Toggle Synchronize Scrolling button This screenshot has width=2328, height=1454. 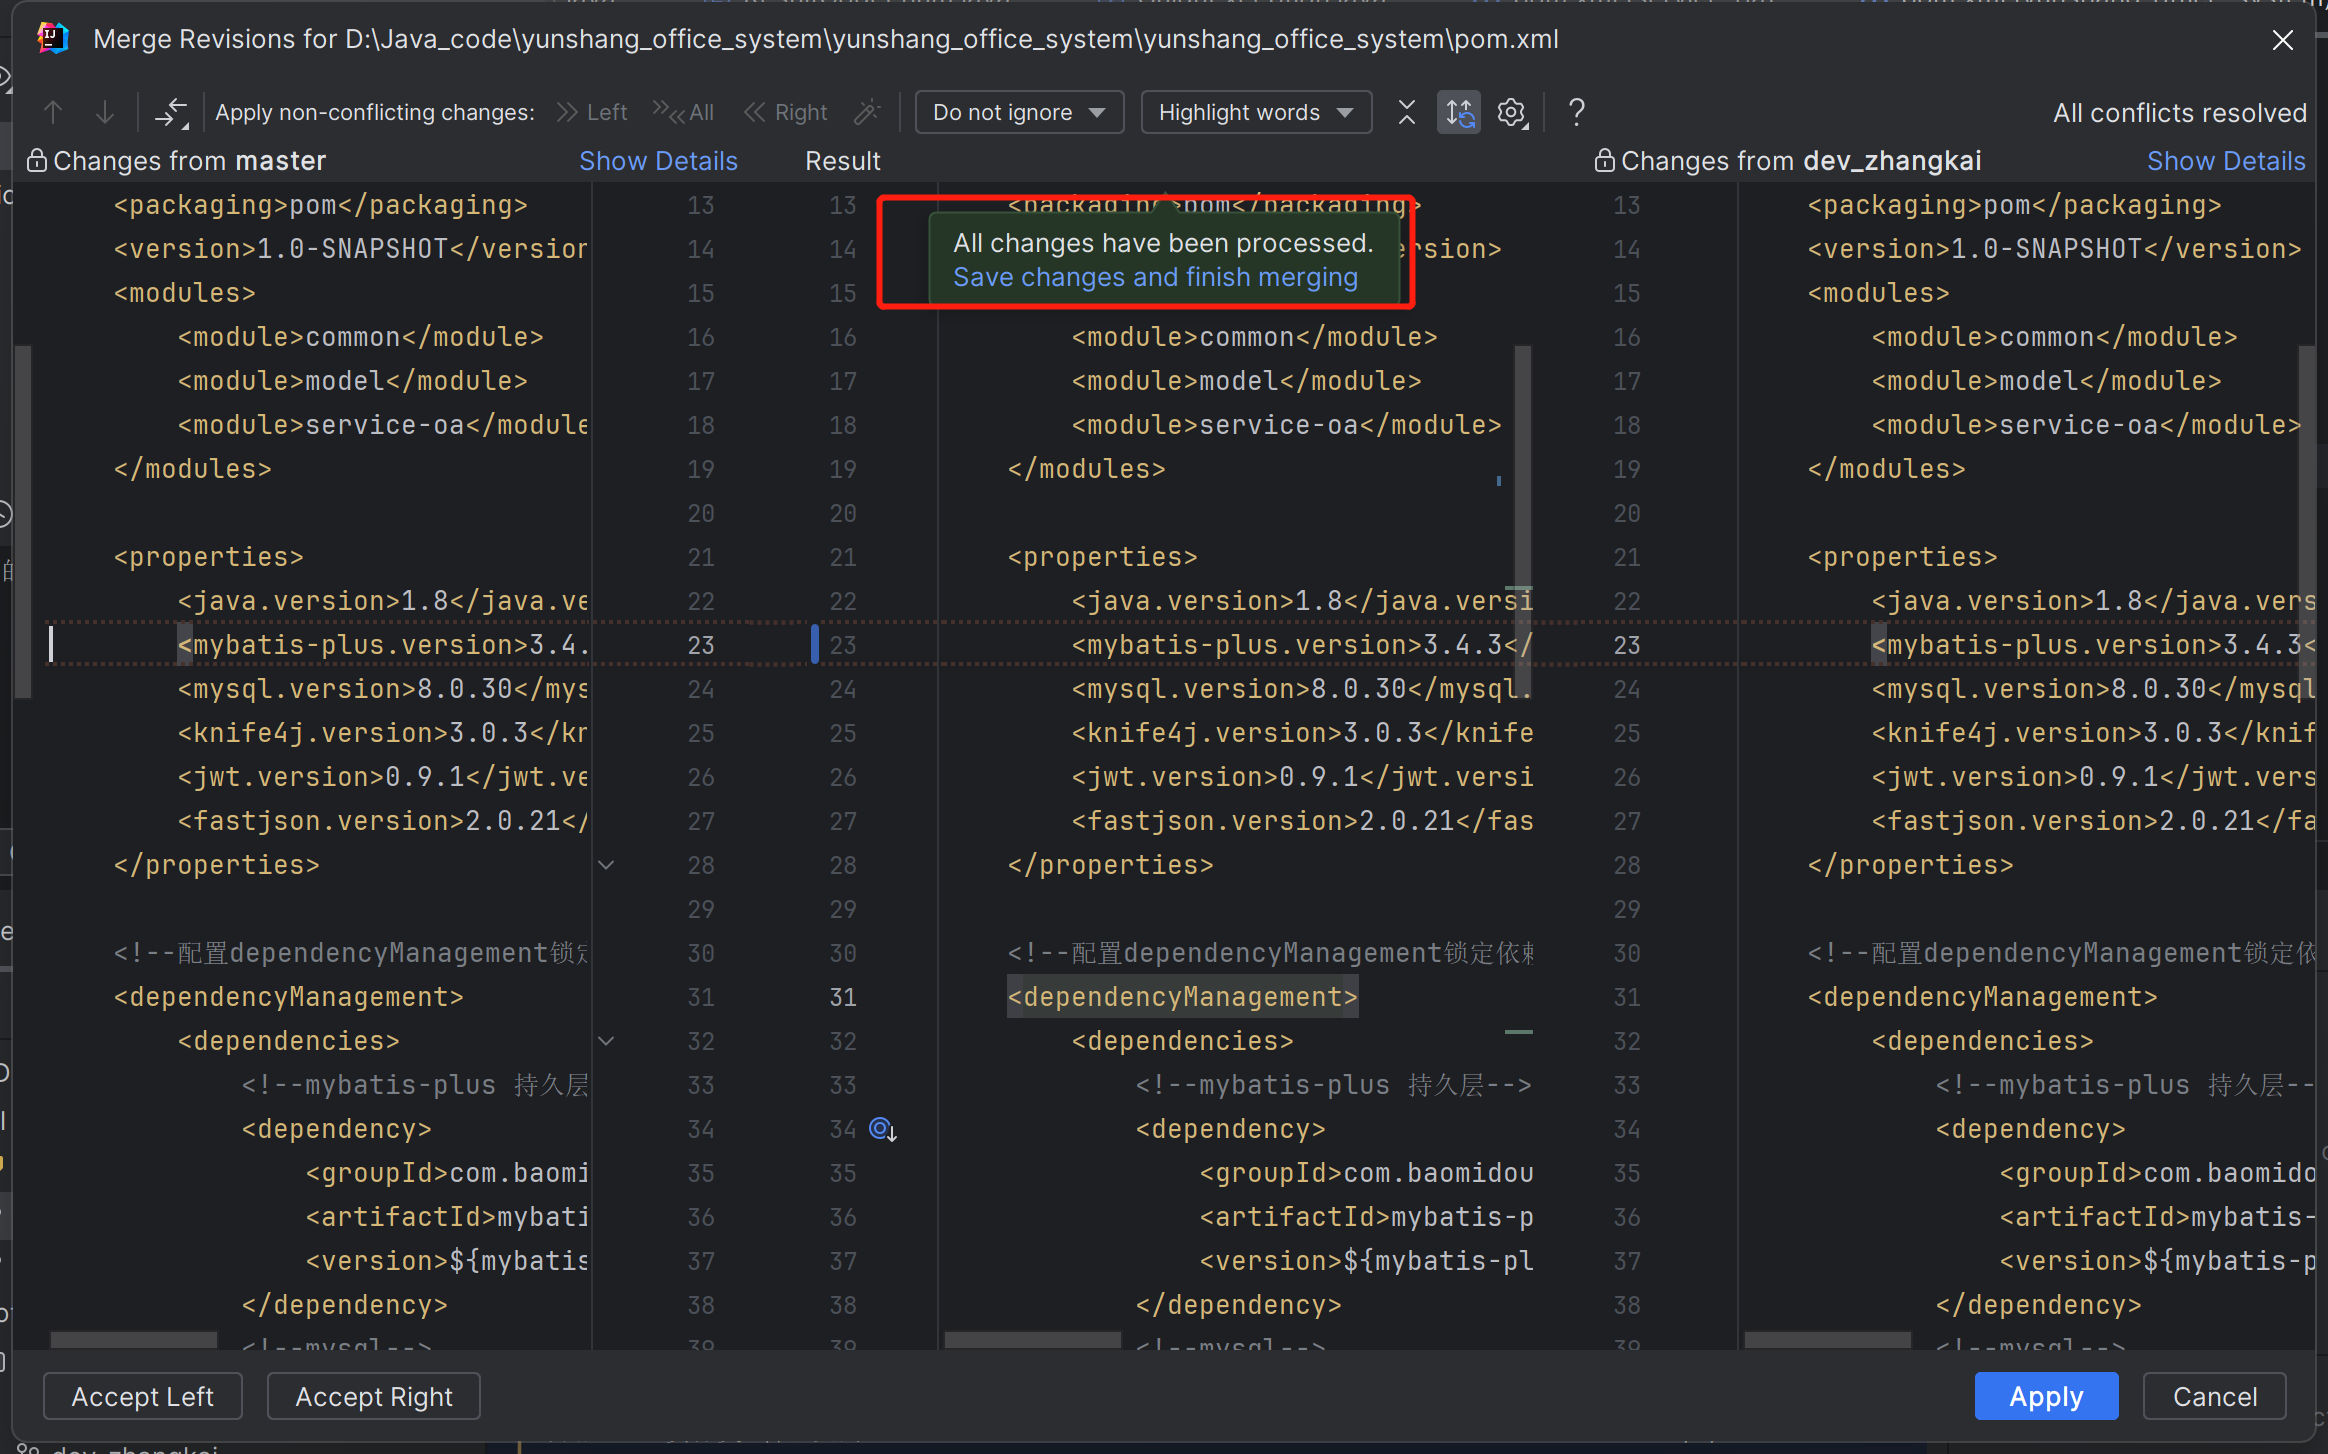[1459, 112]
